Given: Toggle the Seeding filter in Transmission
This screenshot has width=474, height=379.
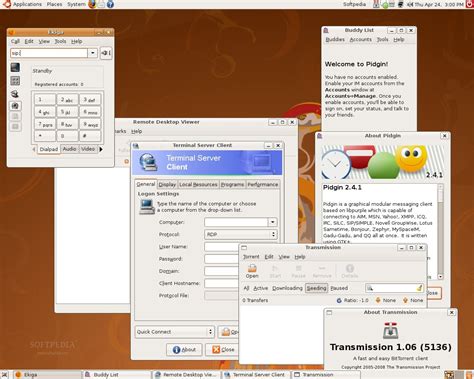Looking at the screenshot, I should pyautogui.click(x=316, y=288).
